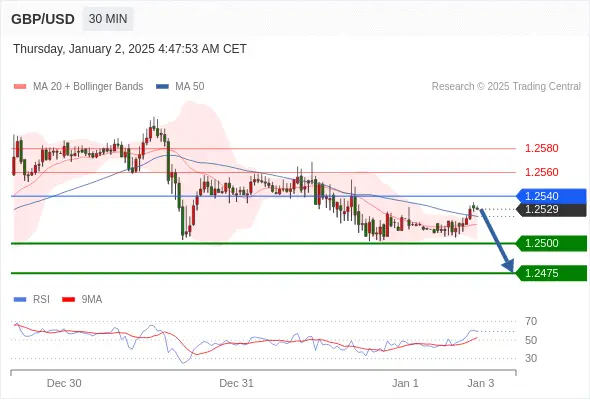Click the MA 20 + Bollinger Bands label
This screenshot has width=590, height=400.
tap(88, 87)
